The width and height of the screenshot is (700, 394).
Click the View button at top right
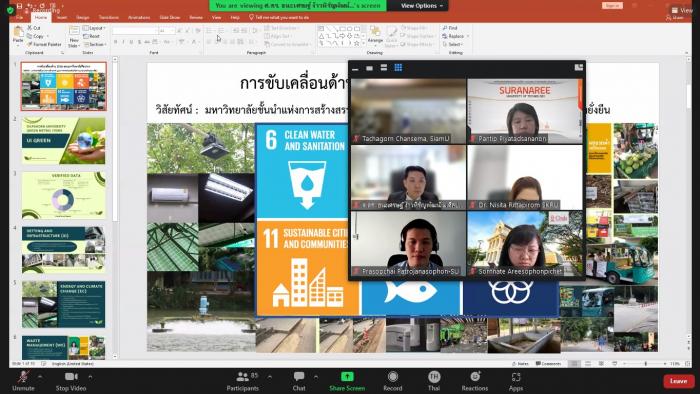[x=682, y=10]
